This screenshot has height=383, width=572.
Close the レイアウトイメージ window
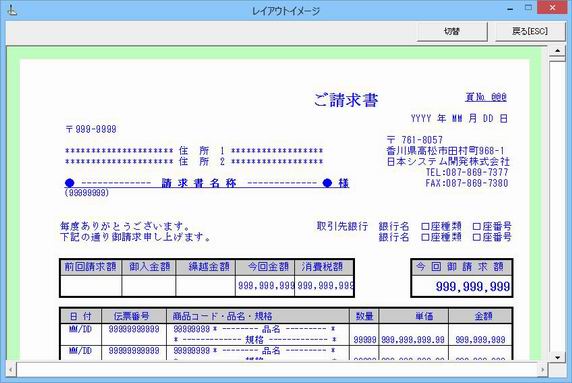(552, 8)
